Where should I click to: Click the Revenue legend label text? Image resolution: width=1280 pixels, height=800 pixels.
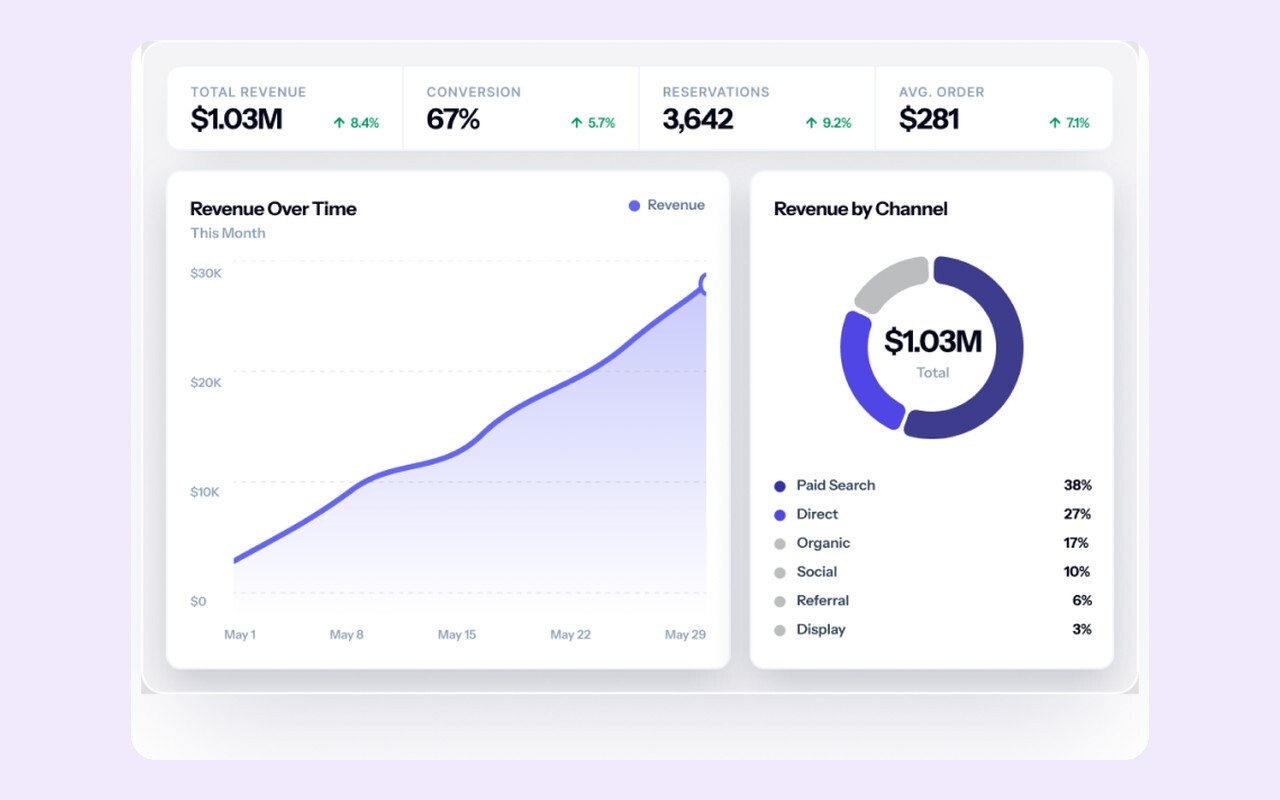[x=676, y=205]
